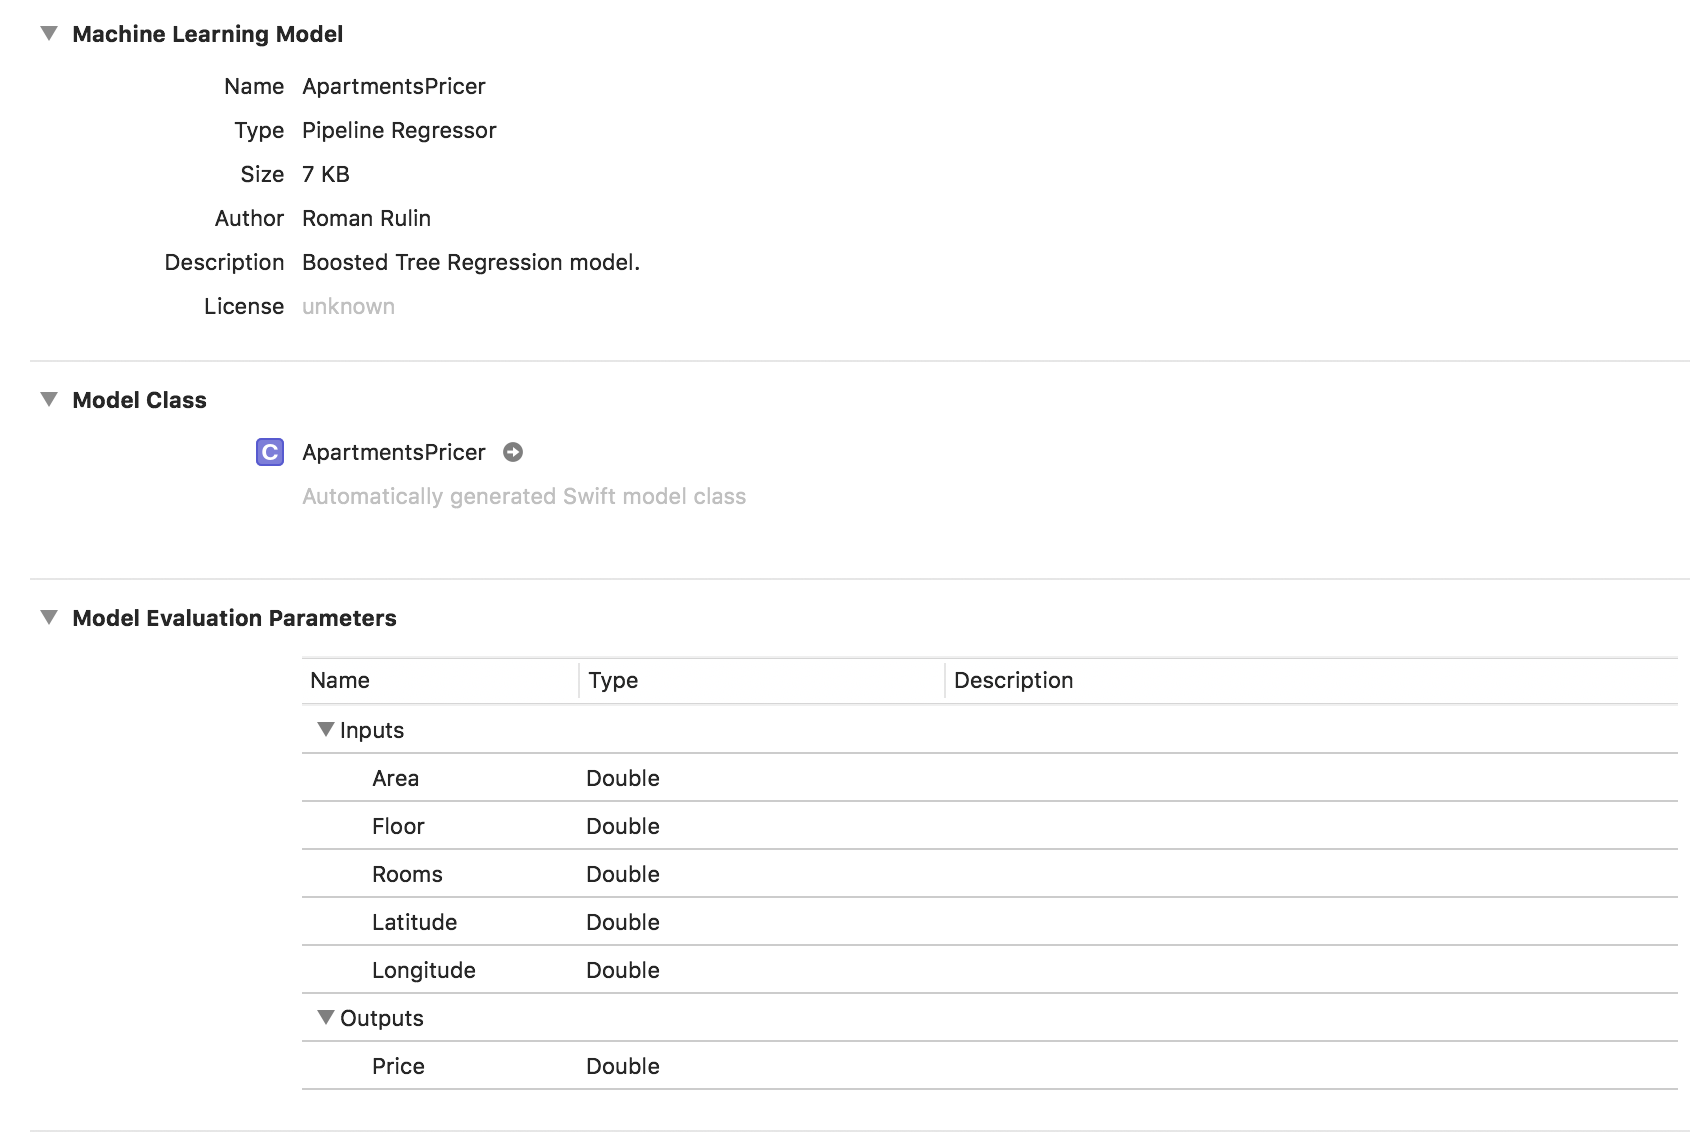Collapse the Outputs group triangle
Image resolution: width=1690 pixels, height=1144 pixels.
[x=325, y=1018]
